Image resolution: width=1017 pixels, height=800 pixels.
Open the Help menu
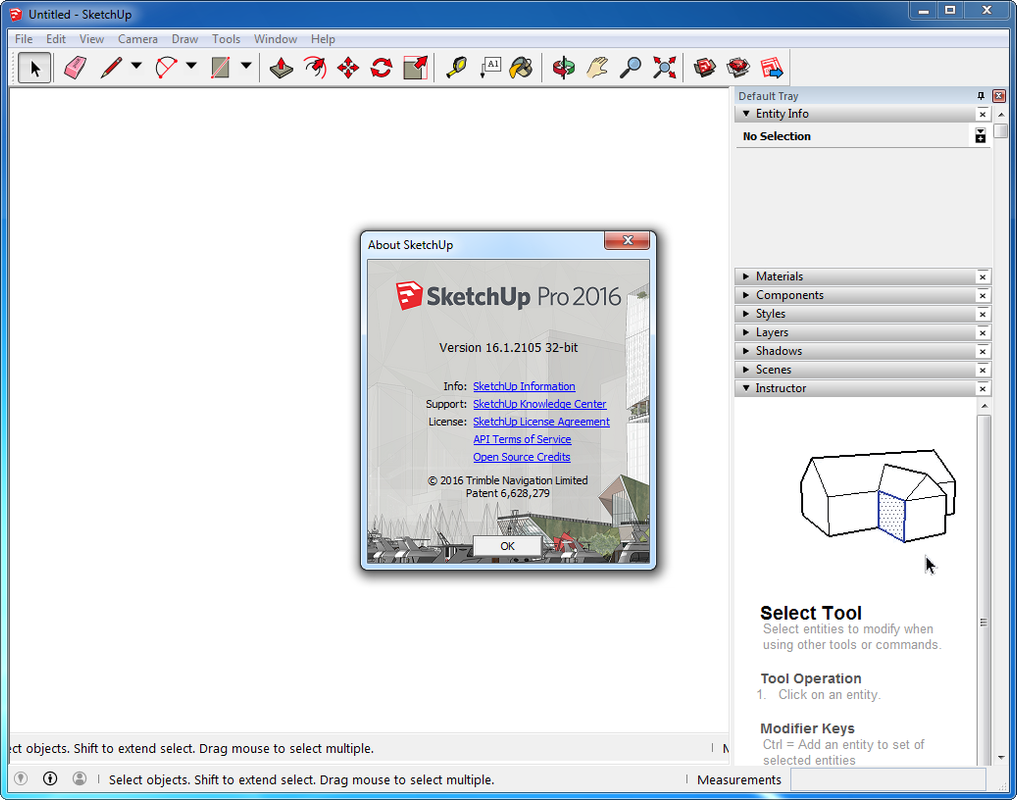point(323,39)
